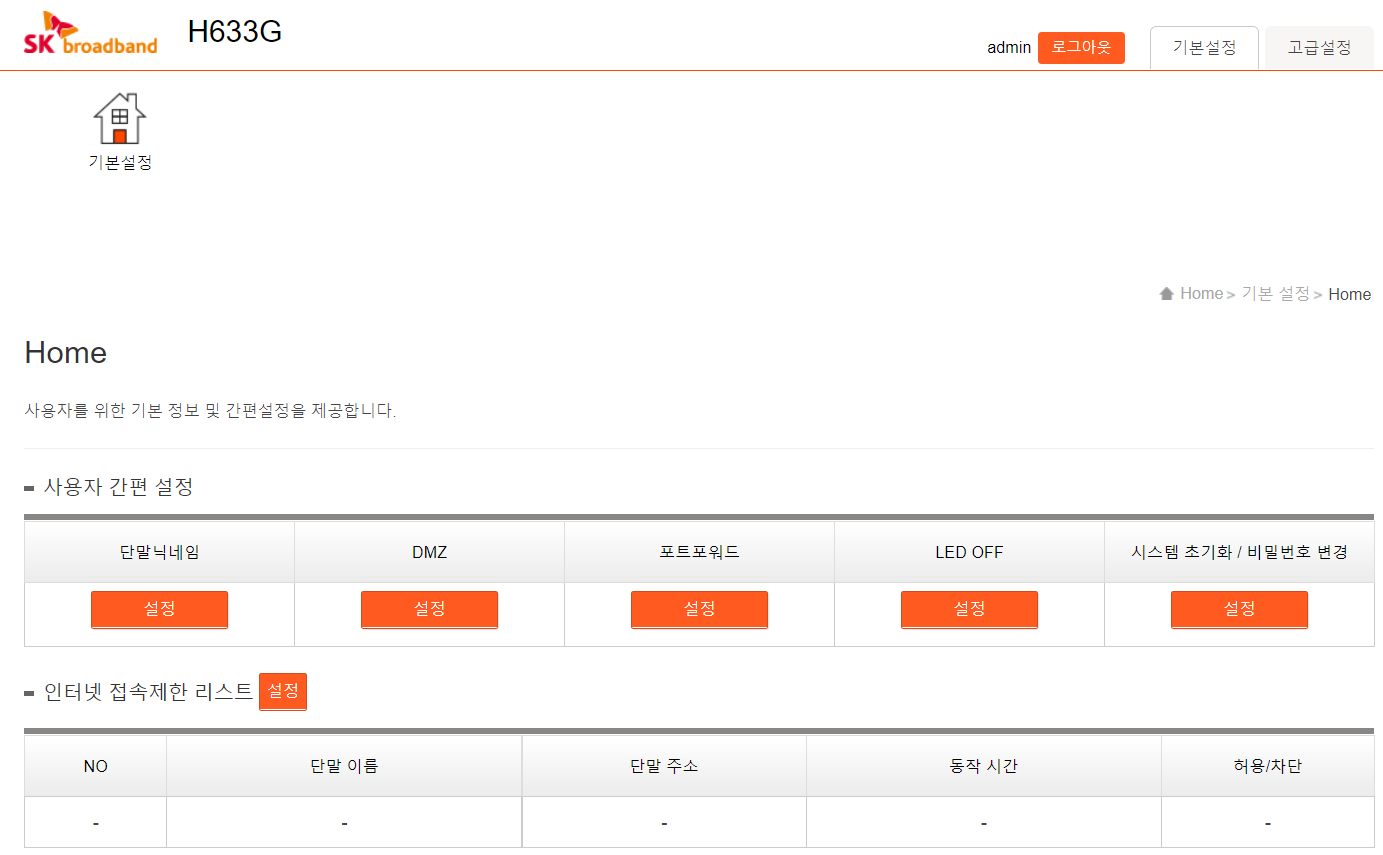Screen dimensions: 1383x855
Task: Switch to the 기본설정 tab
Action: click(x=1204, y=48)
